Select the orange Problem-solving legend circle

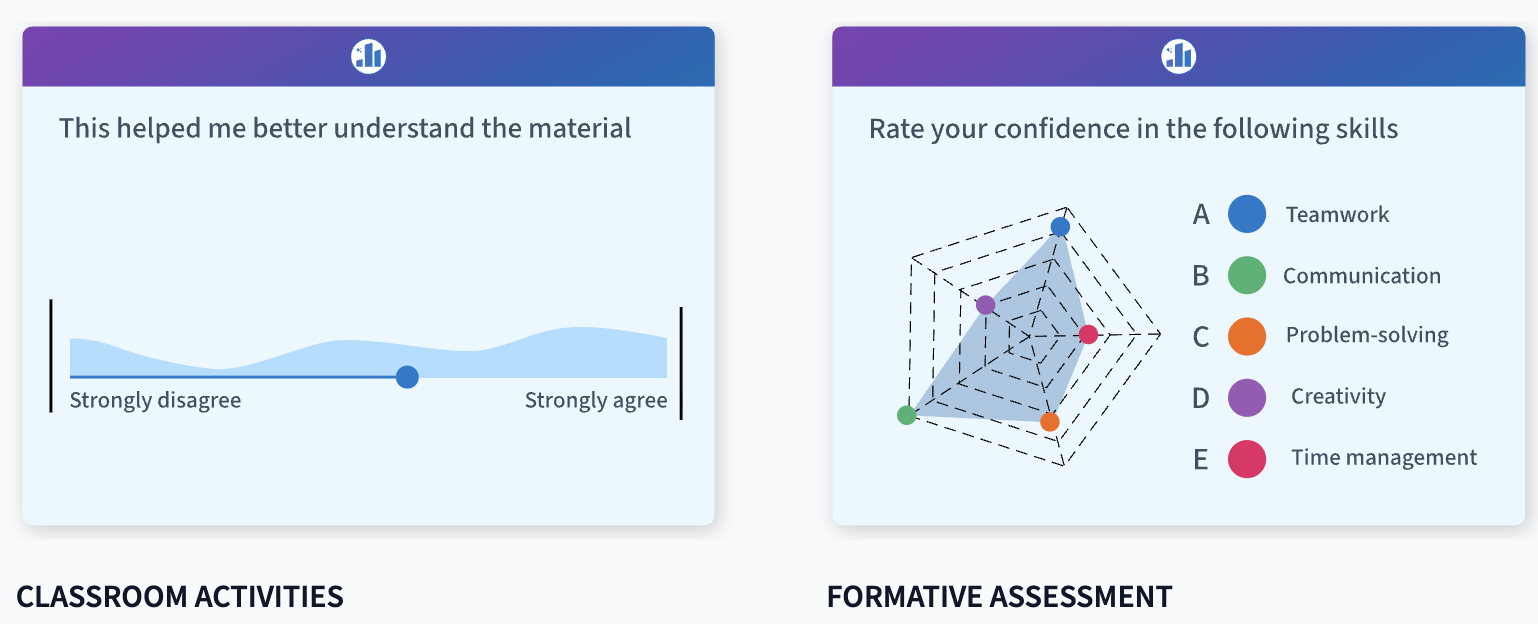coord(1246,336)
